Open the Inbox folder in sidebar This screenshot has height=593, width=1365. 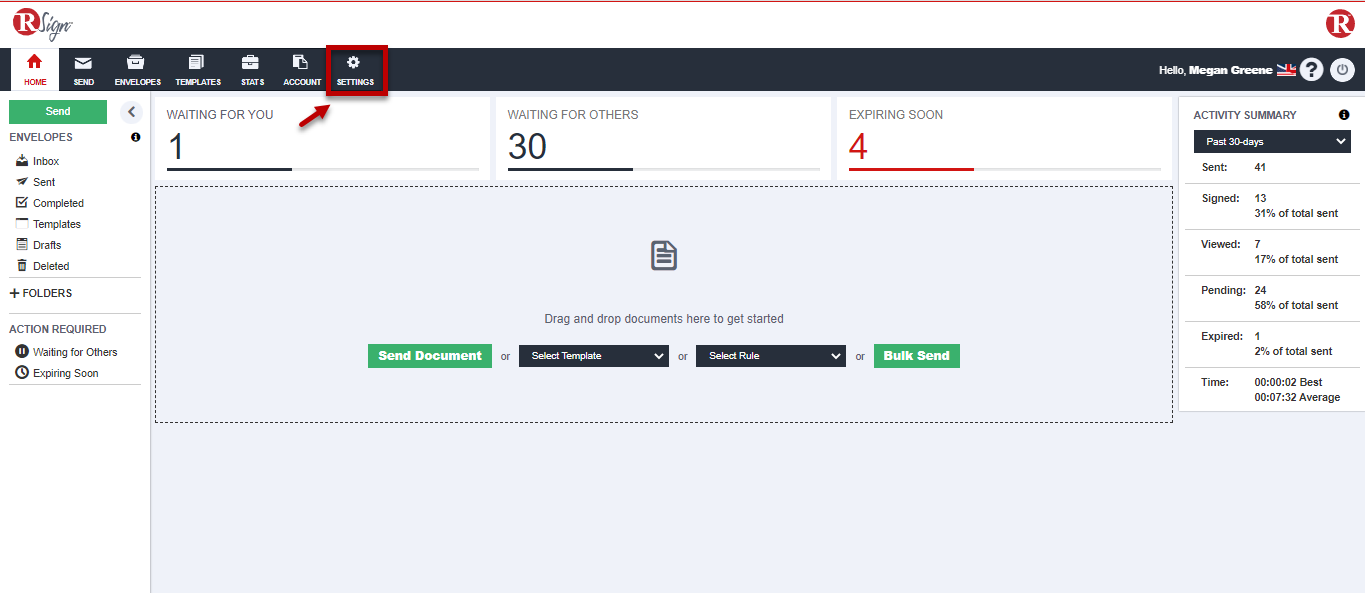coord(45,161)
